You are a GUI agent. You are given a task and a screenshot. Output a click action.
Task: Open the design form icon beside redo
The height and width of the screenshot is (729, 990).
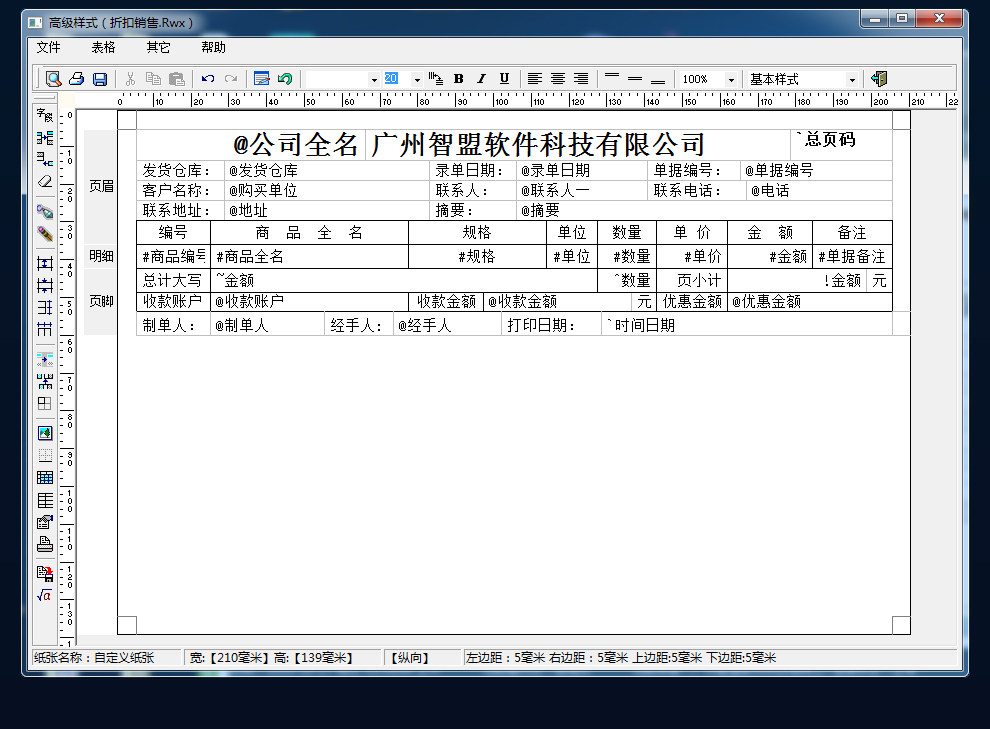click(x=261, y=79)
